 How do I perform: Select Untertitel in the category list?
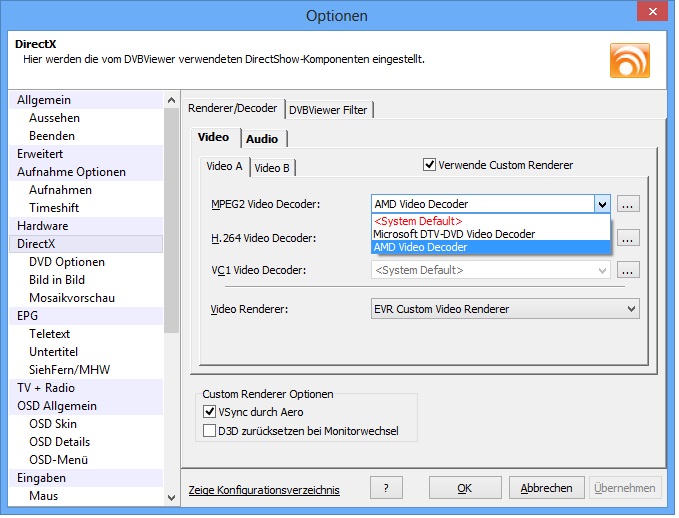(x=87, y=353)
